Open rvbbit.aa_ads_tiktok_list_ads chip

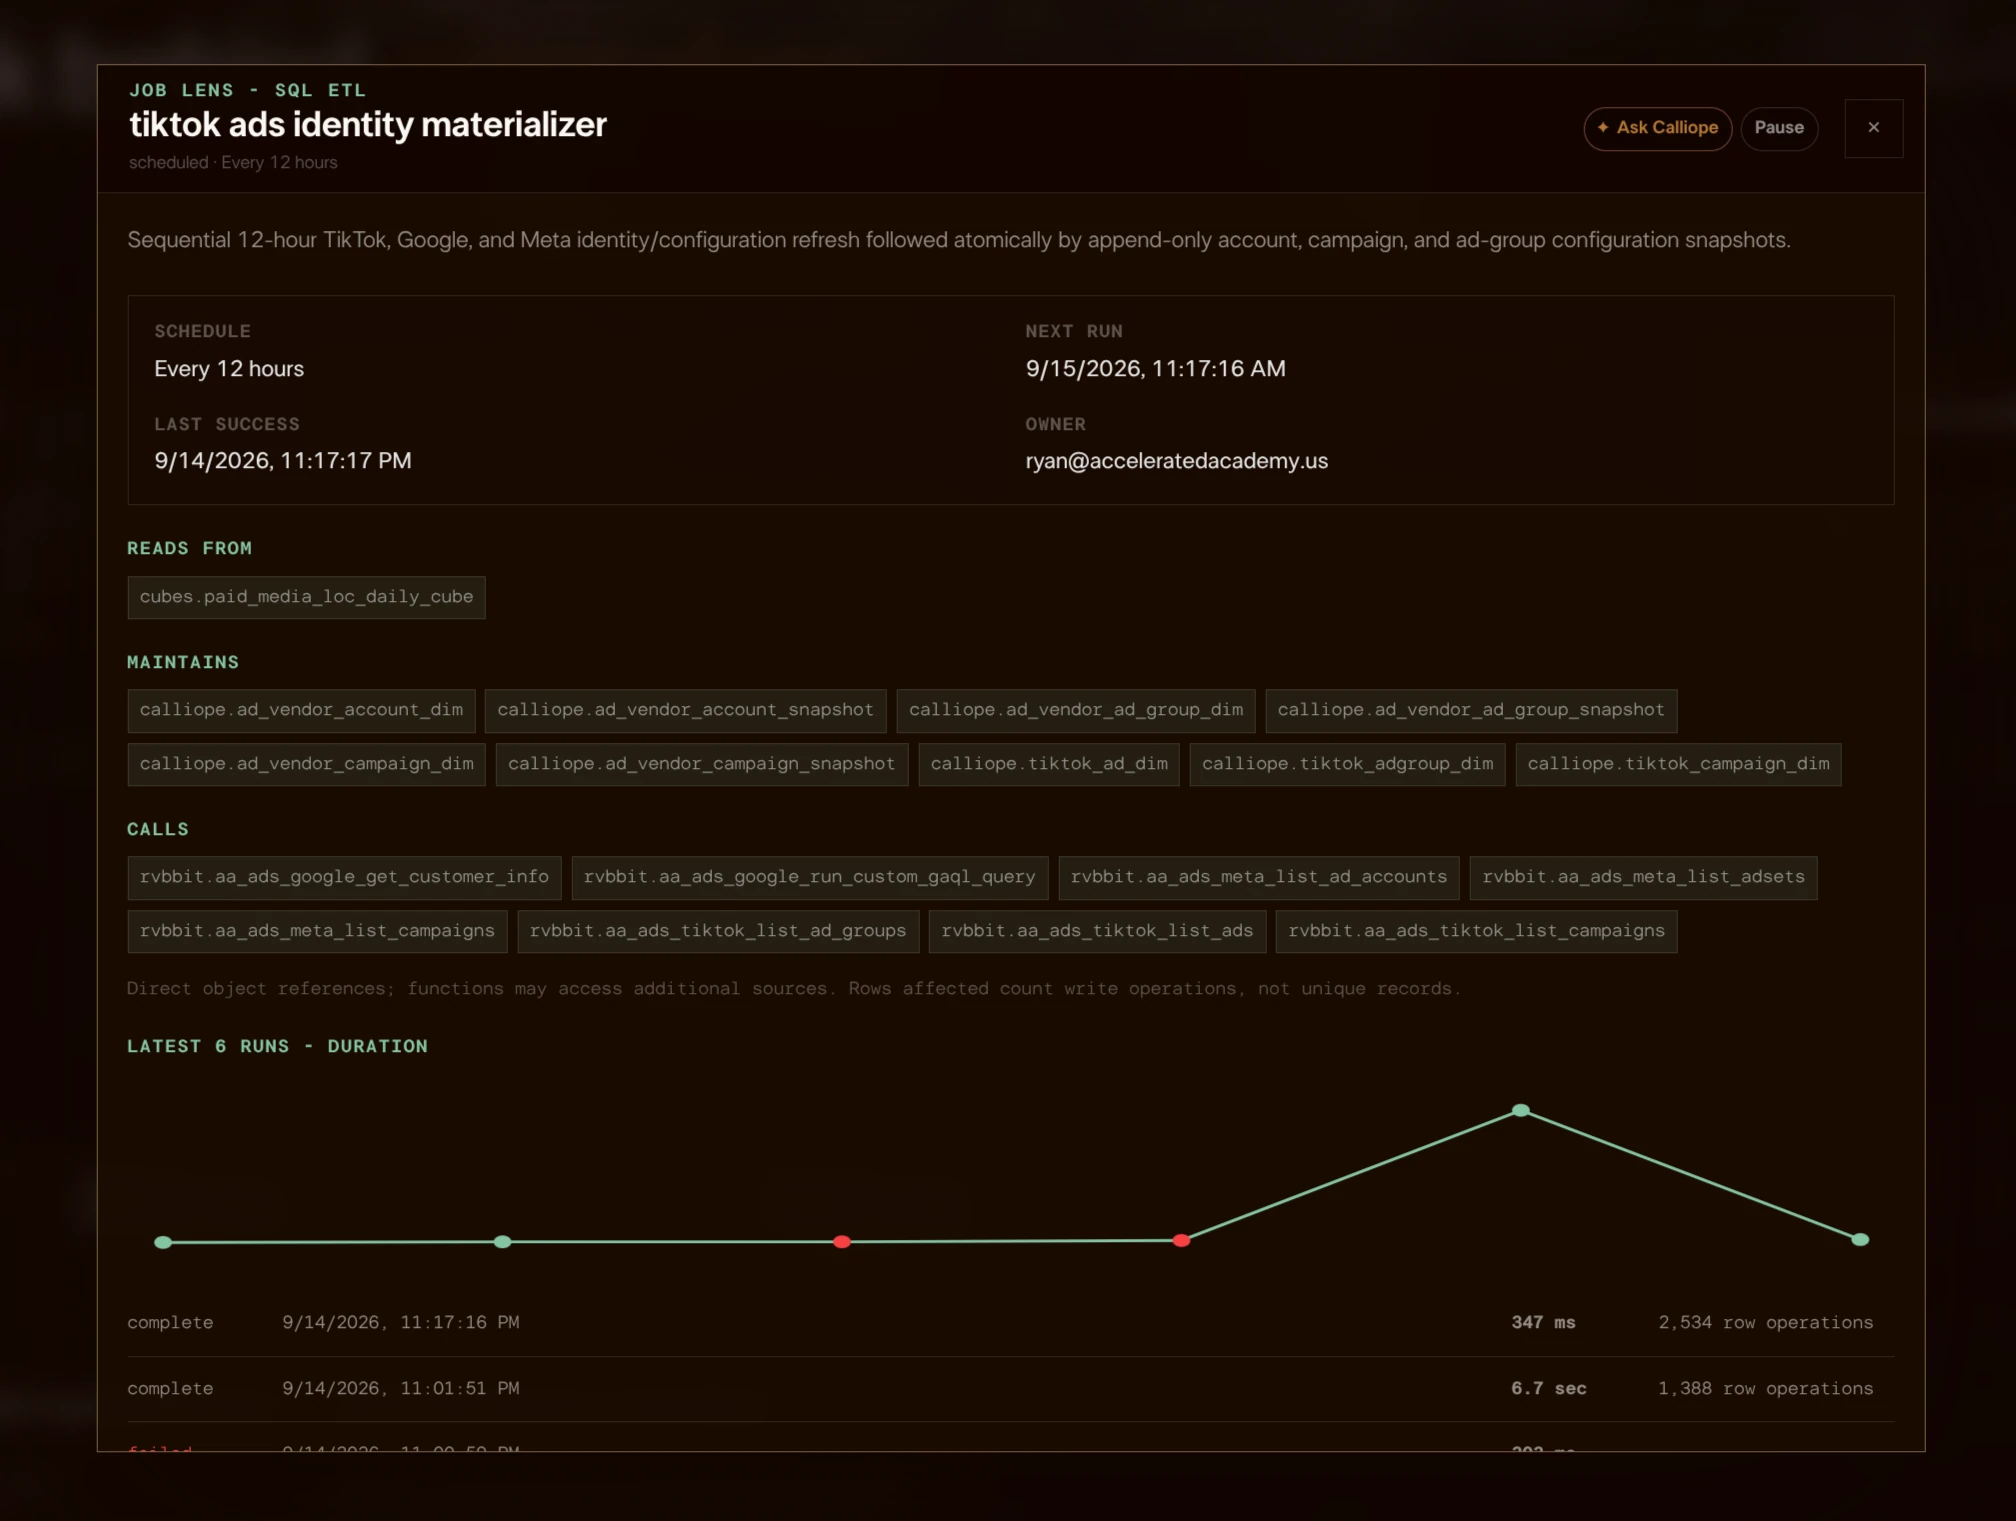point(1097,931)
